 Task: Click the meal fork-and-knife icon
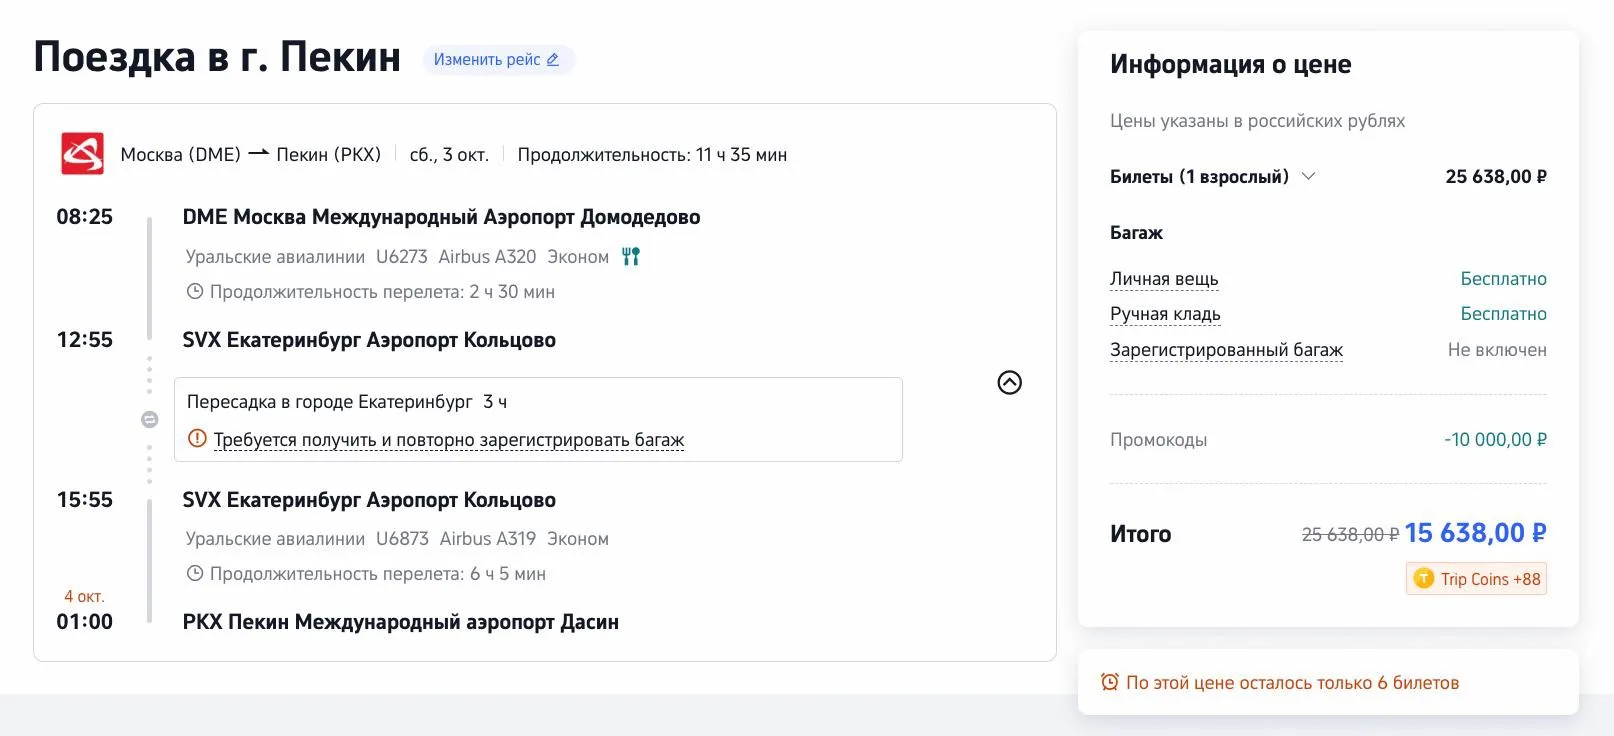(x=630, y=256)
